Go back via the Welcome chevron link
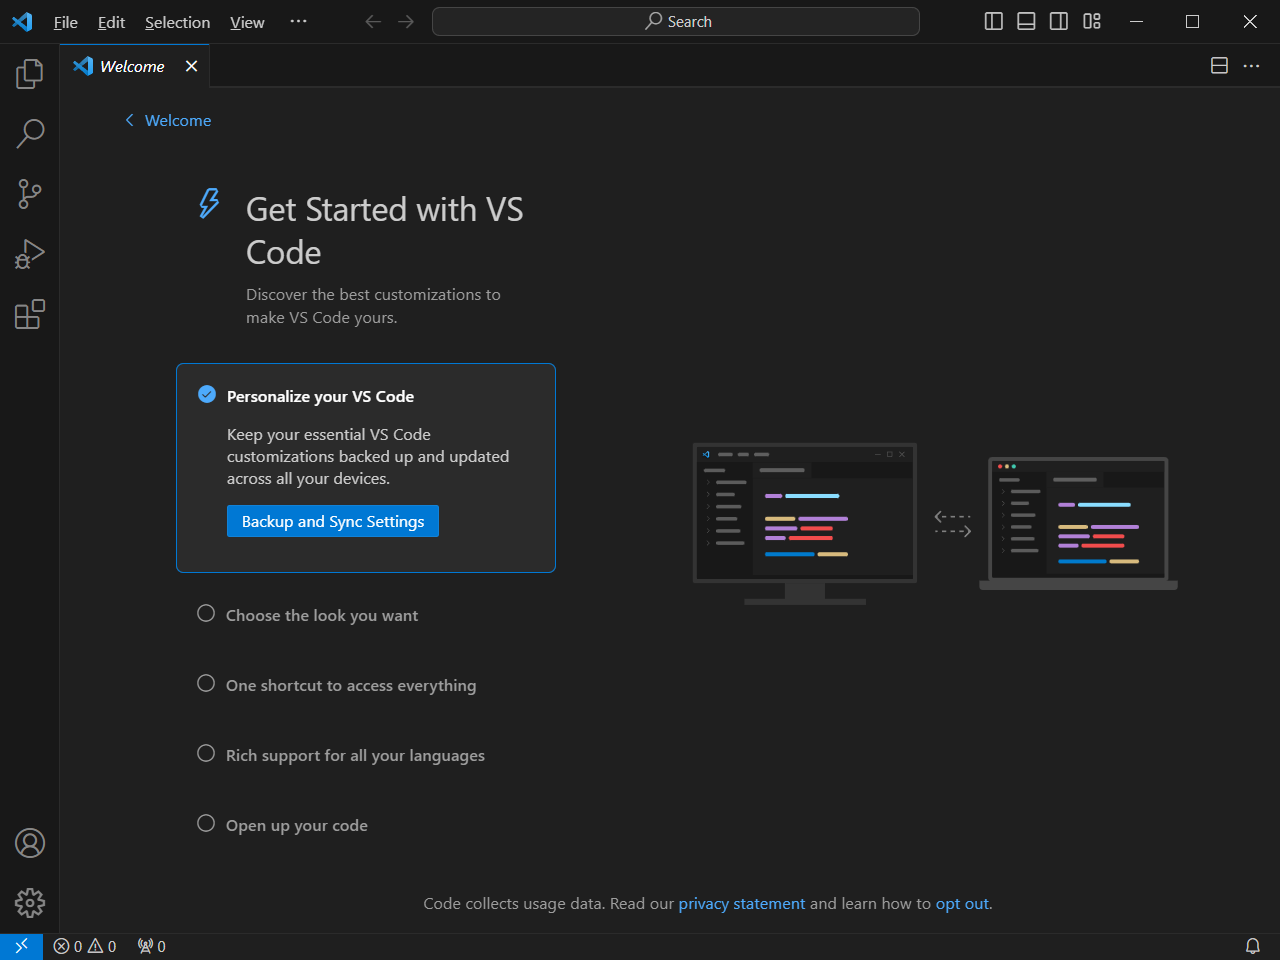Image resolution: width=1280 pixels, height=960 pixels. [168, 120]
